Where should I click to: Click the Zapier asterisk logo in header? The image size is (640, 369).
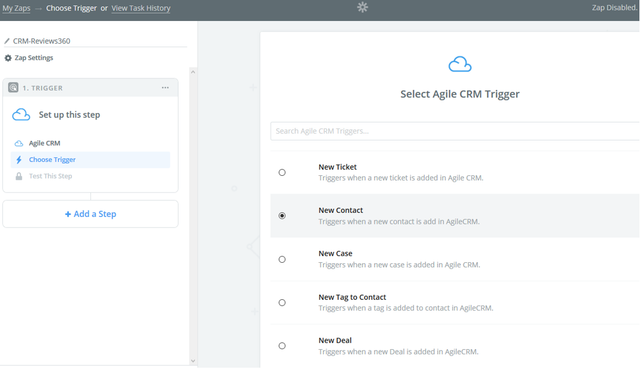[362, 7]
